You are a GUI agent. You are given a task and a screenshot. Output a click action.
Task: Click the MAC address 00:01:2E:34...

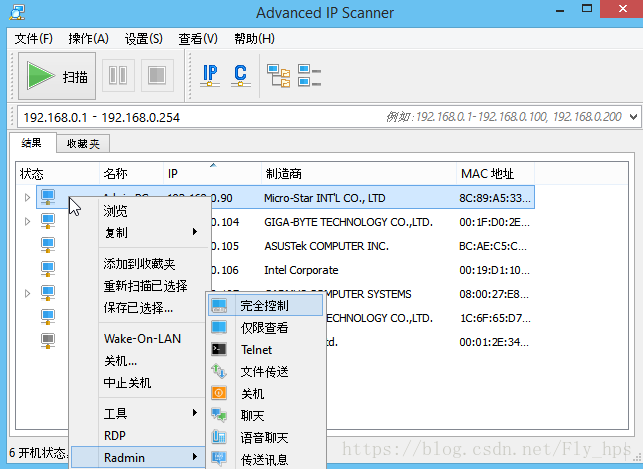pyautogui.click(x=494, y=342)
